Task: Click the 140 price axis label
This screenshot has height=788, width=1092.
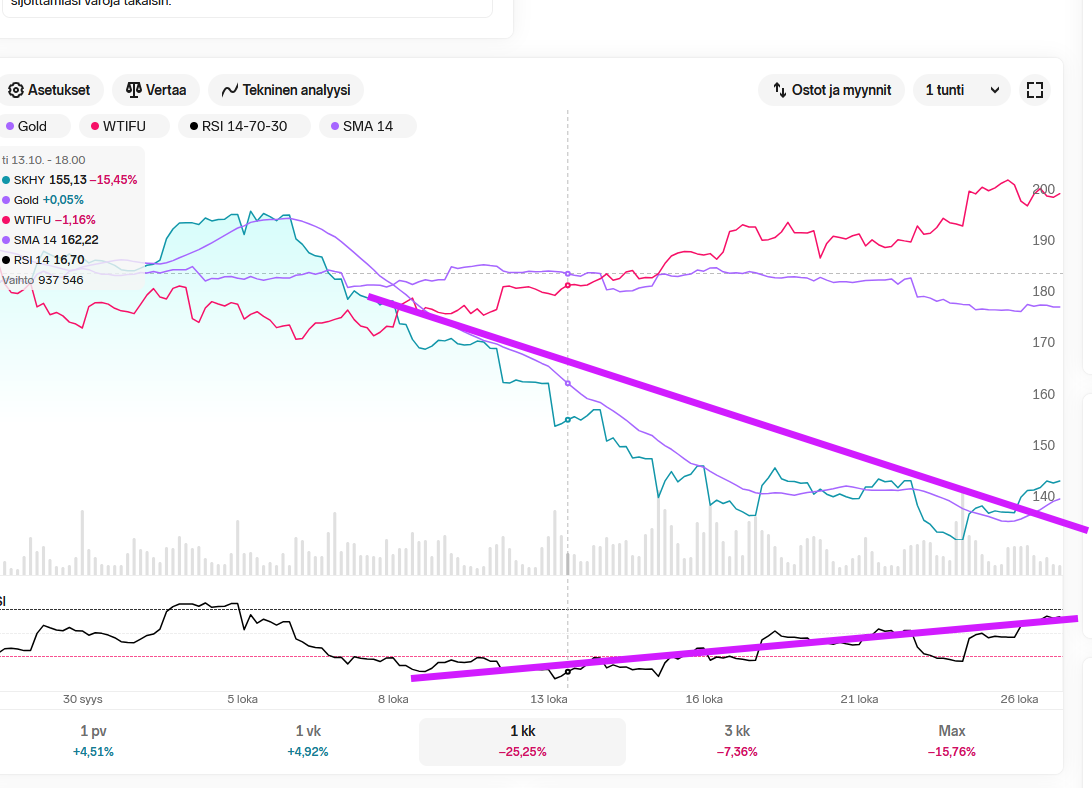Action: [x=1043, y=496]
